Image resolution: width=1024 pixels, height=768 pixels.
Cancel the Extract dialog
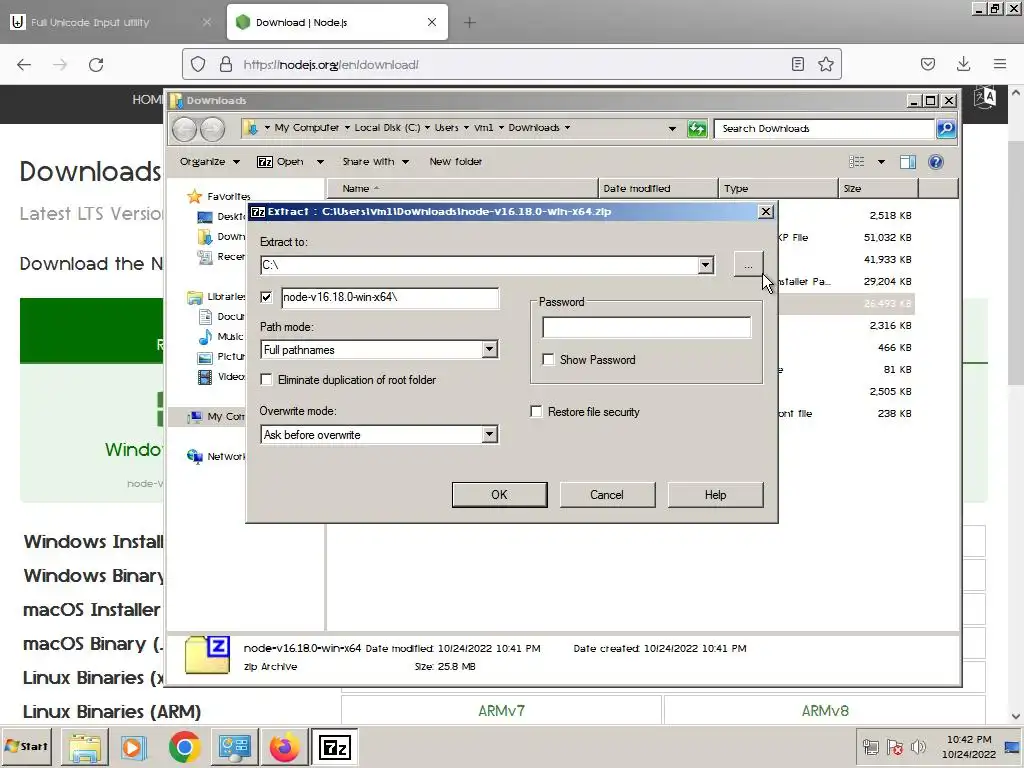click(x=607, y=495)
